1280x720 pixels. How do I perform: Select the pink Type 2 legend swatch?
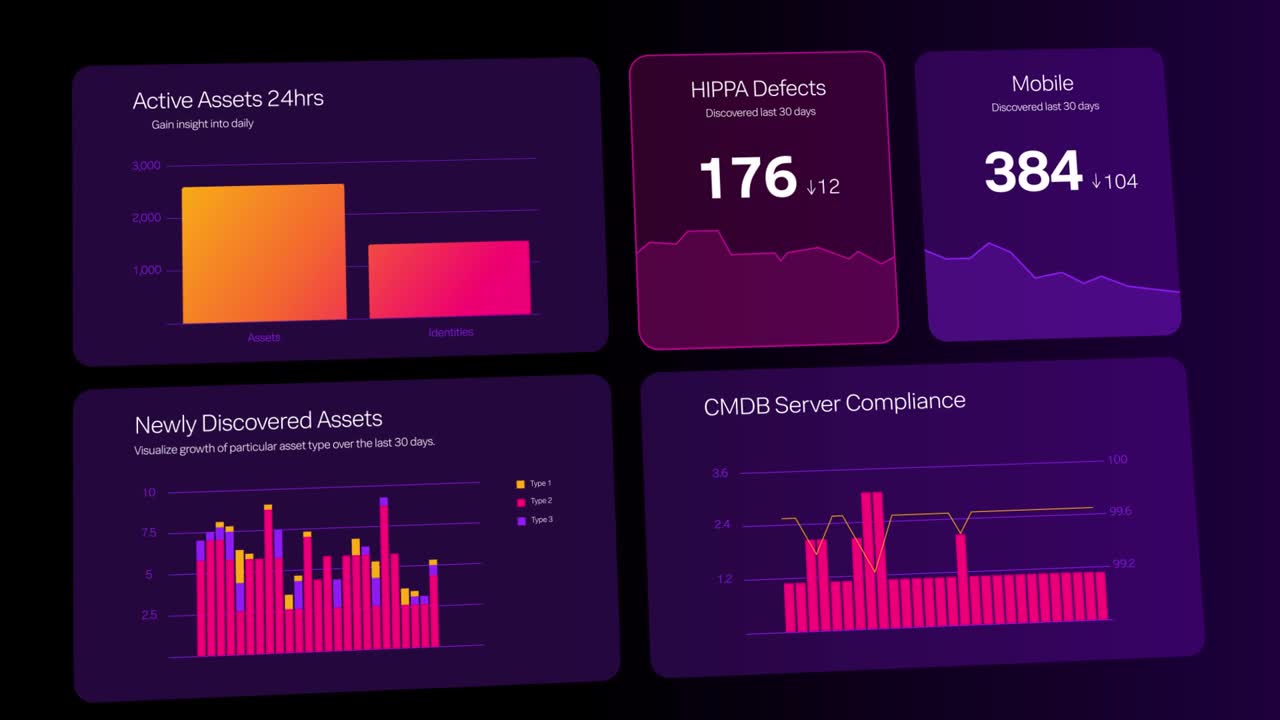520,502
